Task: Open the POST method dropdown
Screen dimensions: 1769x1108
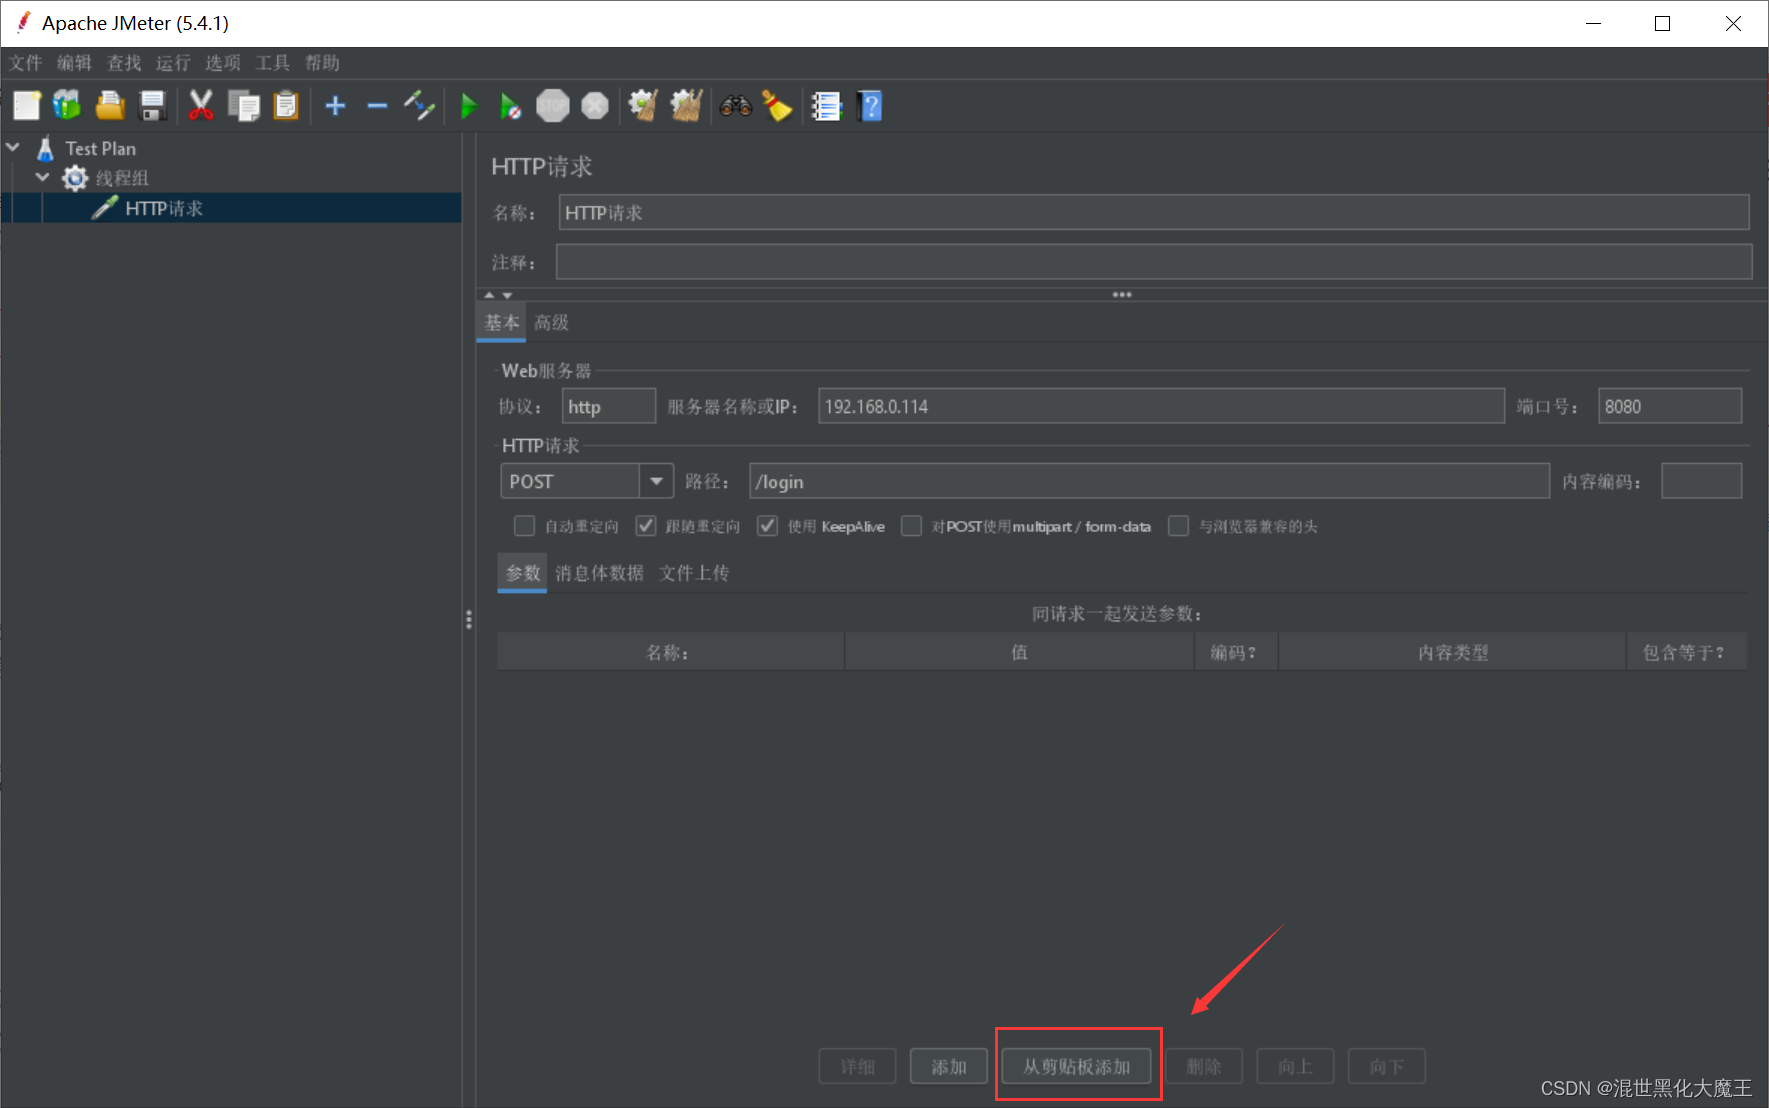Action: pyautogui.click(x=656, y=481)
